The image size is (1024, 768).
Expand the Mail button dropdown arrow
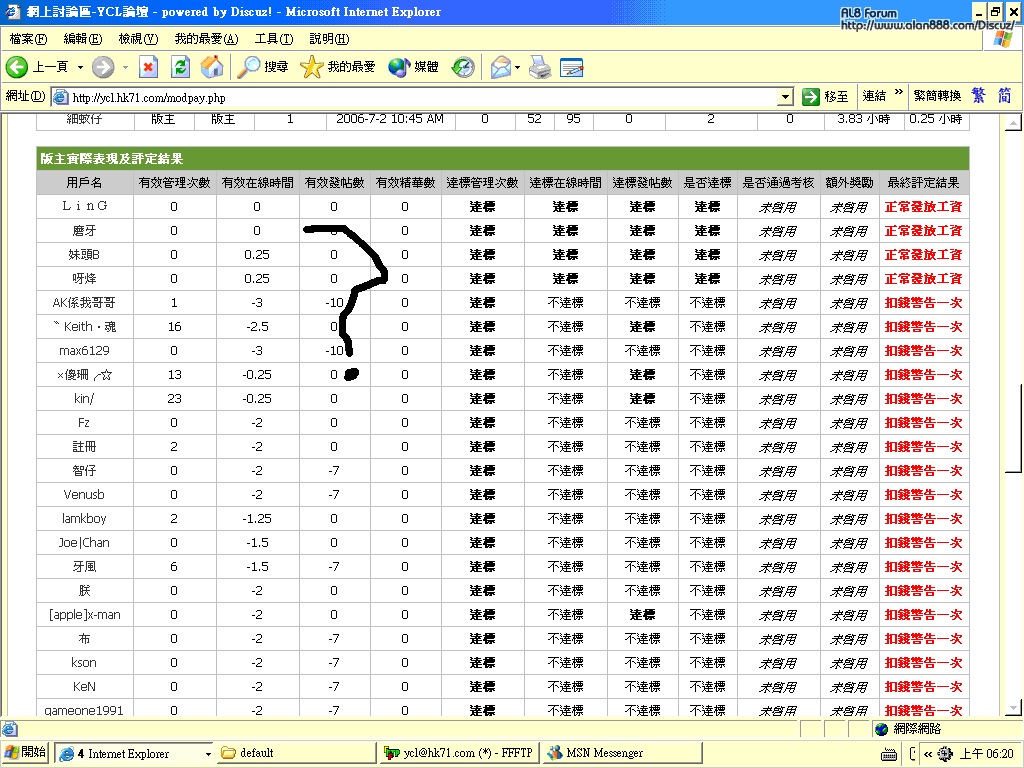[x=517, y=67]
